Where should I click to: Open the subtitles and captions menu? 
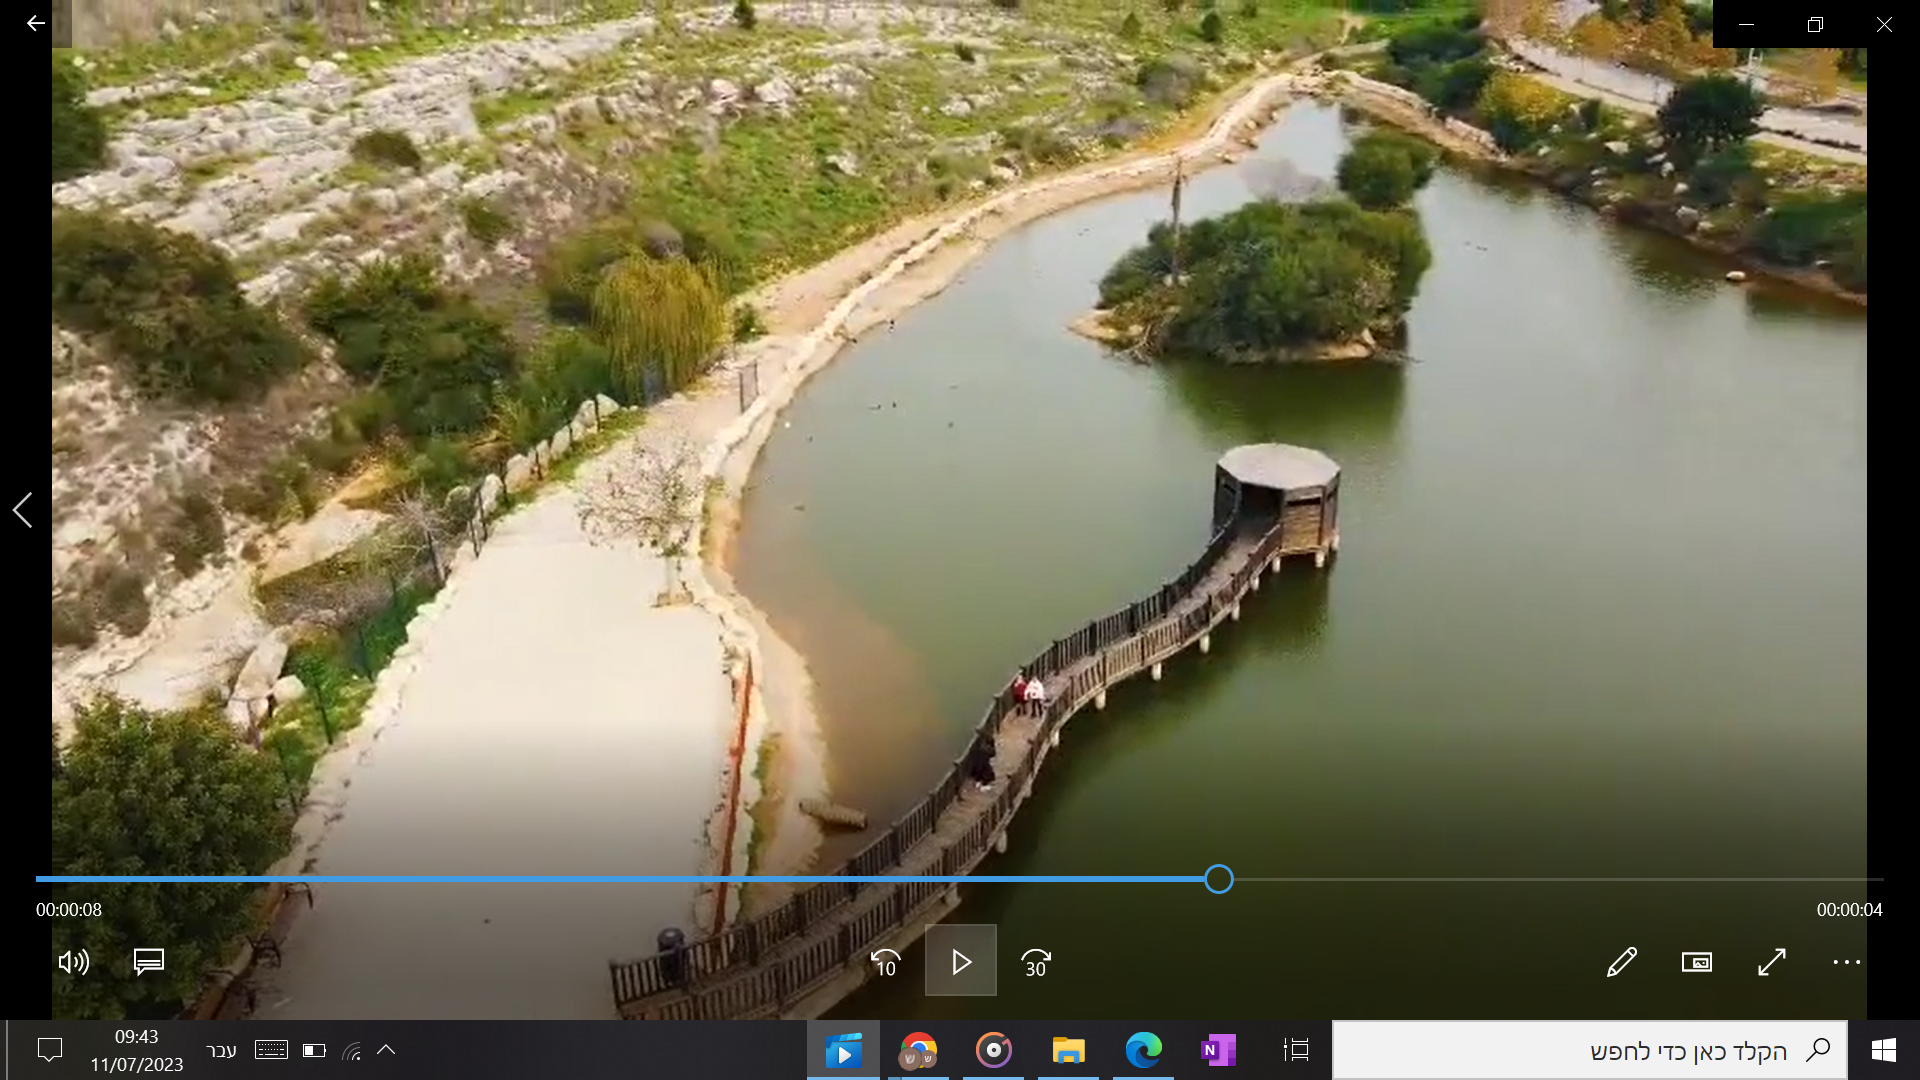tap(149, 962)
